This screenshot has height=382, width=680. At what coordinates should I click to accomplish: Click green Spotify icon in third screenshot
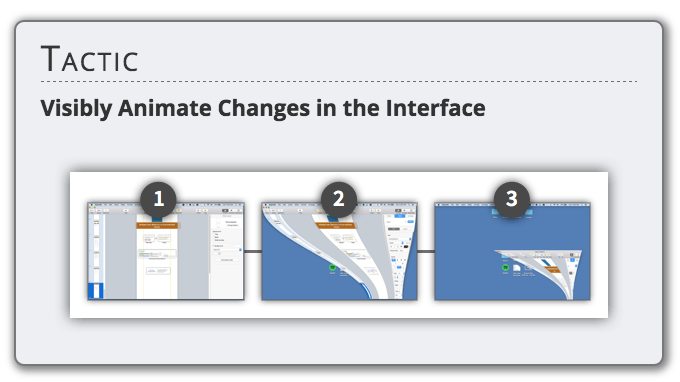505,268
